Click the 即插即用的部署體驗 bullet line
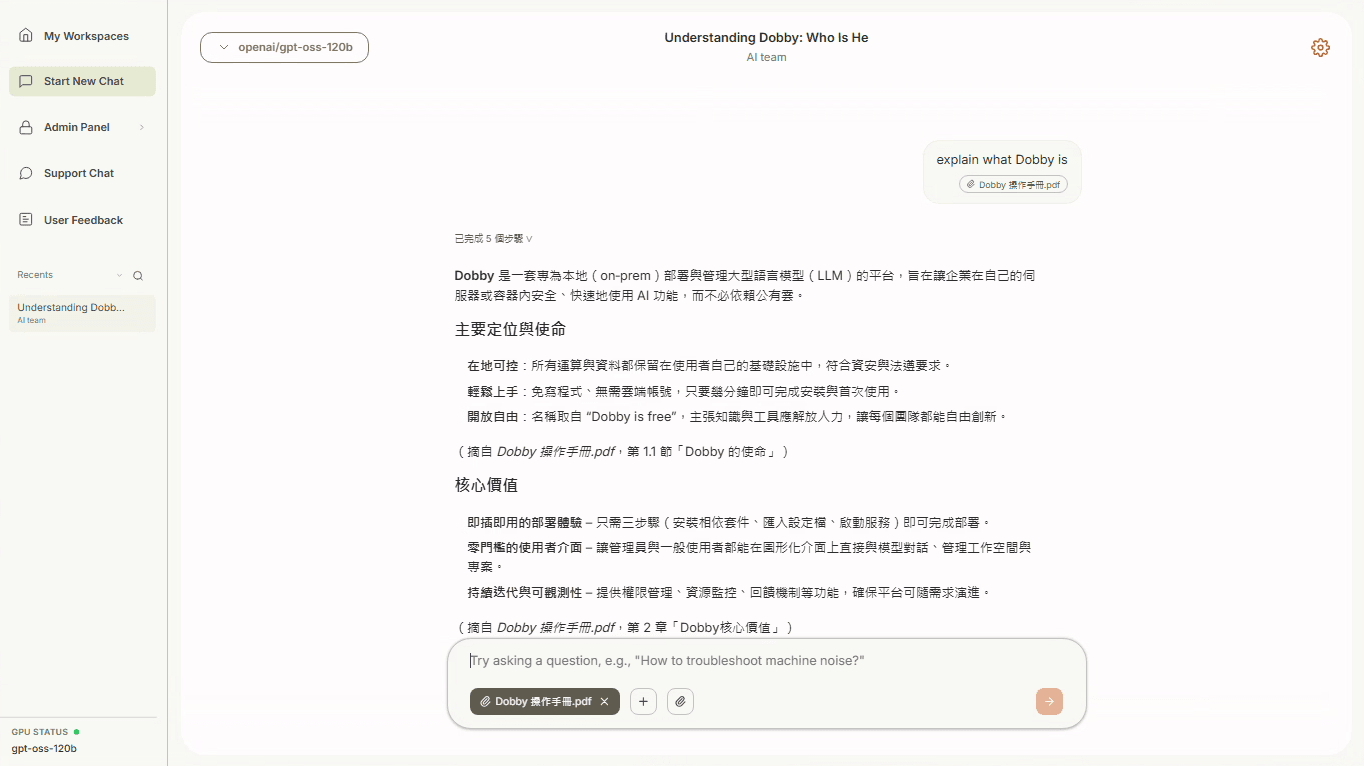Viewport: 1364px width, 766px height. 729,522
